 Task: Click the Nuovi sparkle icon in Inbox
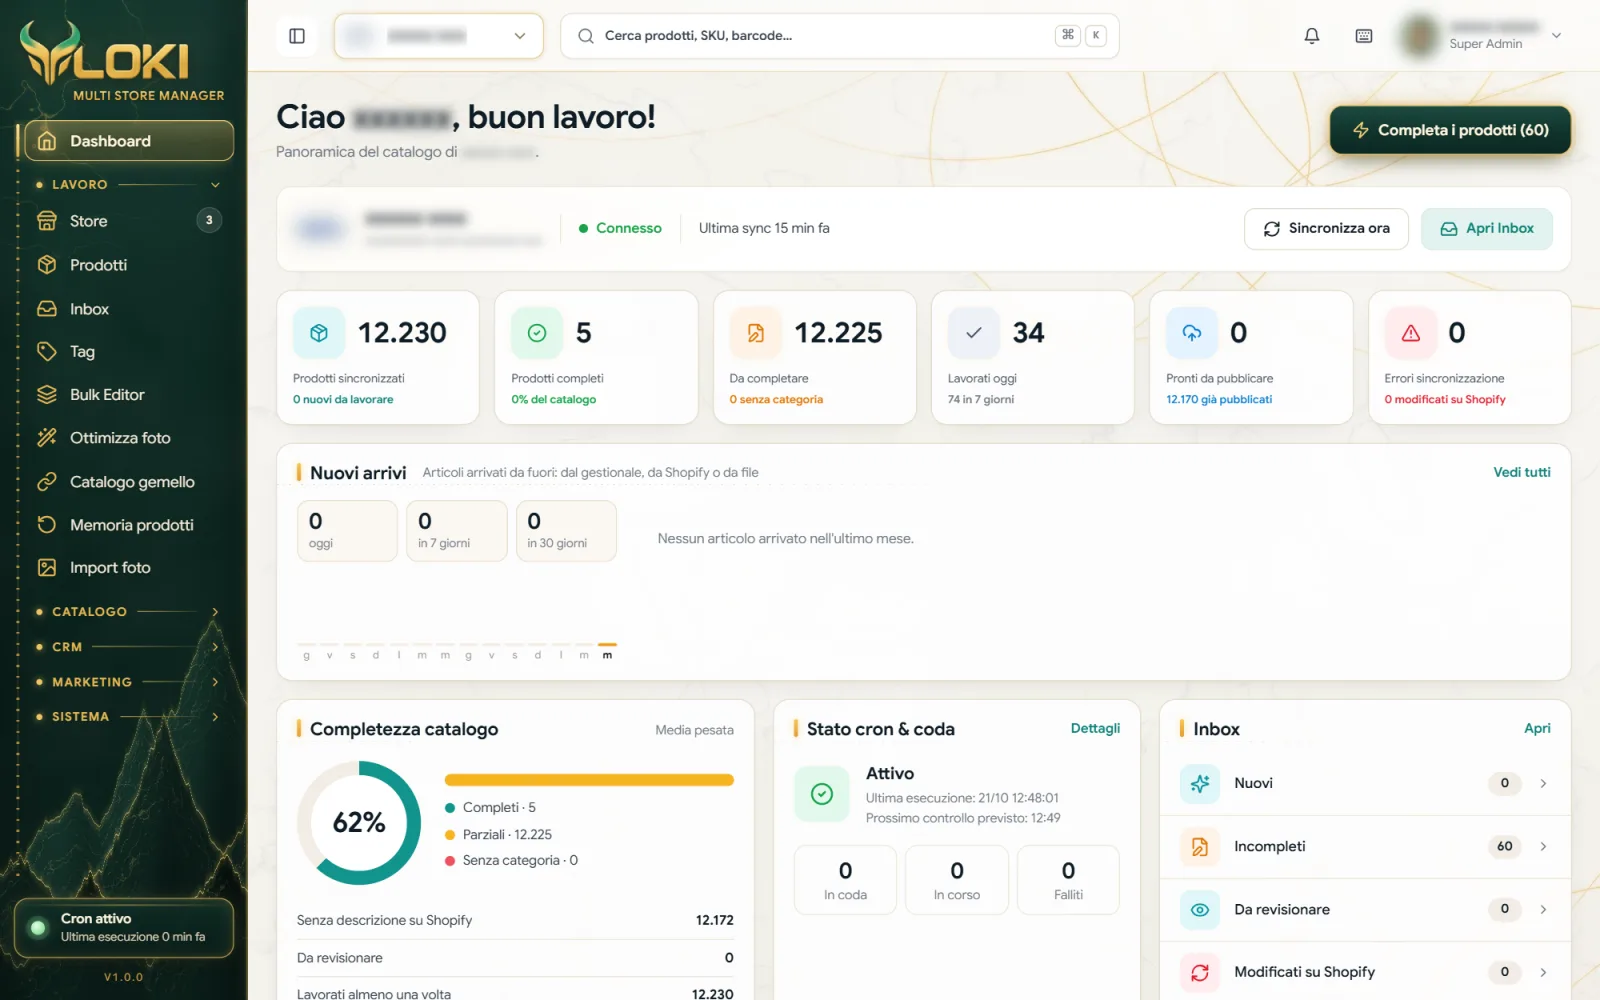coord(1200,783)
